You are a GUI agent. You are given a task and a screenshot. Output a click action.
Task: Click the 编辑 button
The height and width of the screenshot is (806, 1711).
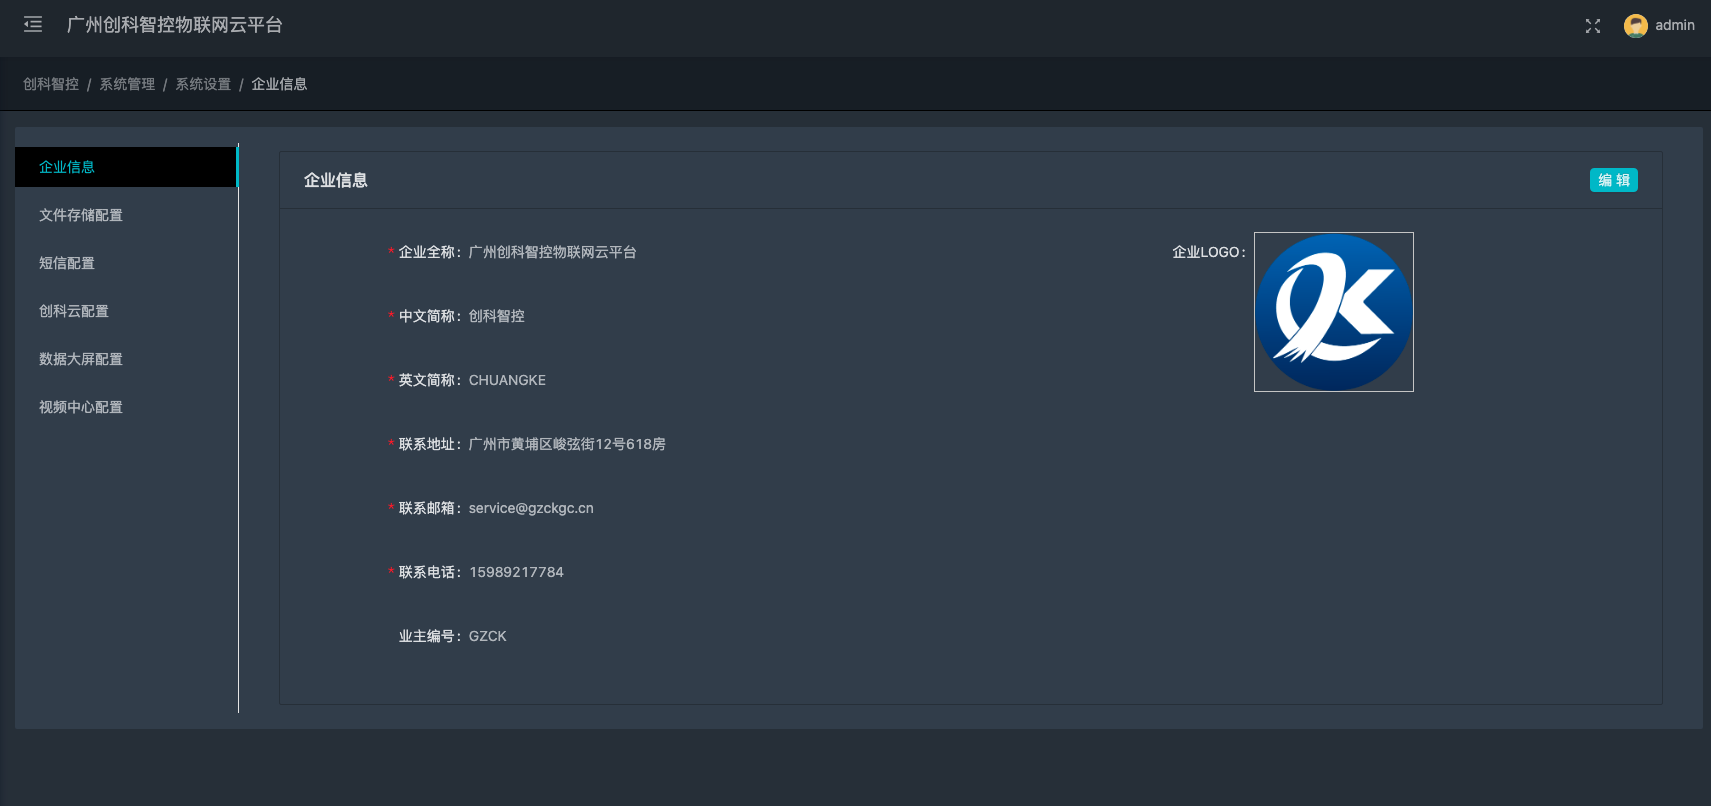point(1613,180)
